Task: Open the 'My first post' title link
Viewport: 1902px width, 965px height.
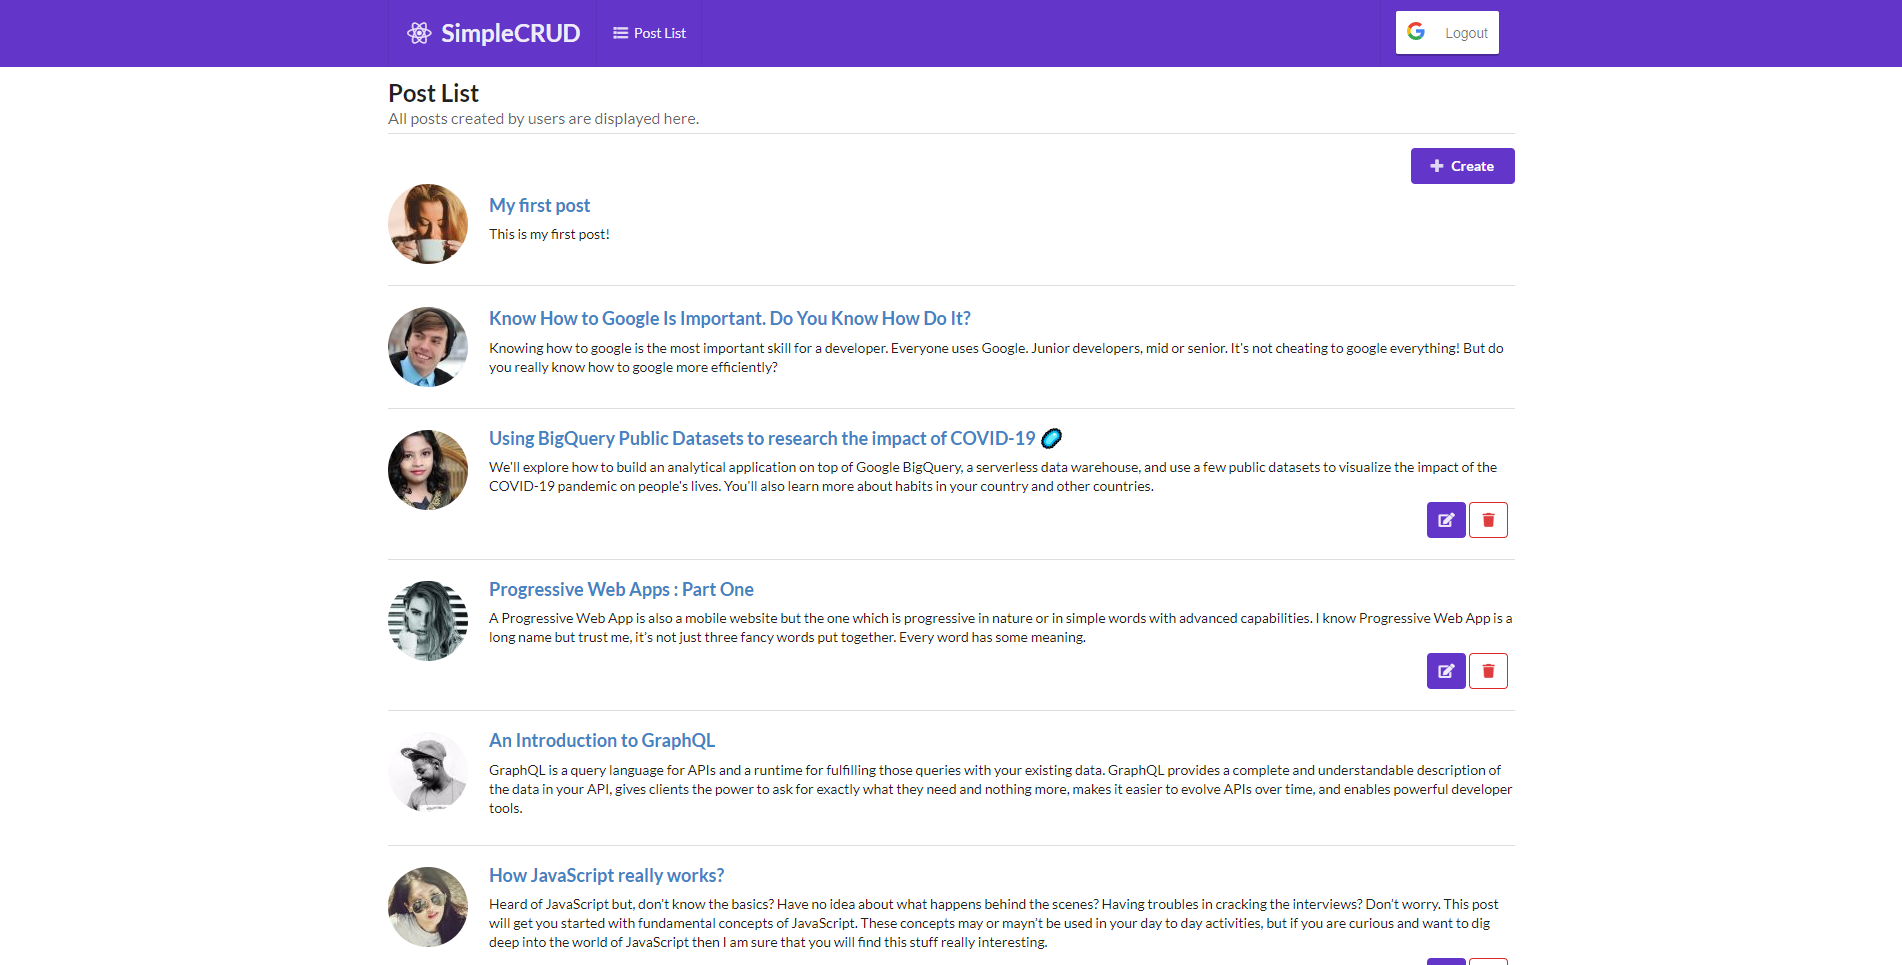Action: point(539,205)
